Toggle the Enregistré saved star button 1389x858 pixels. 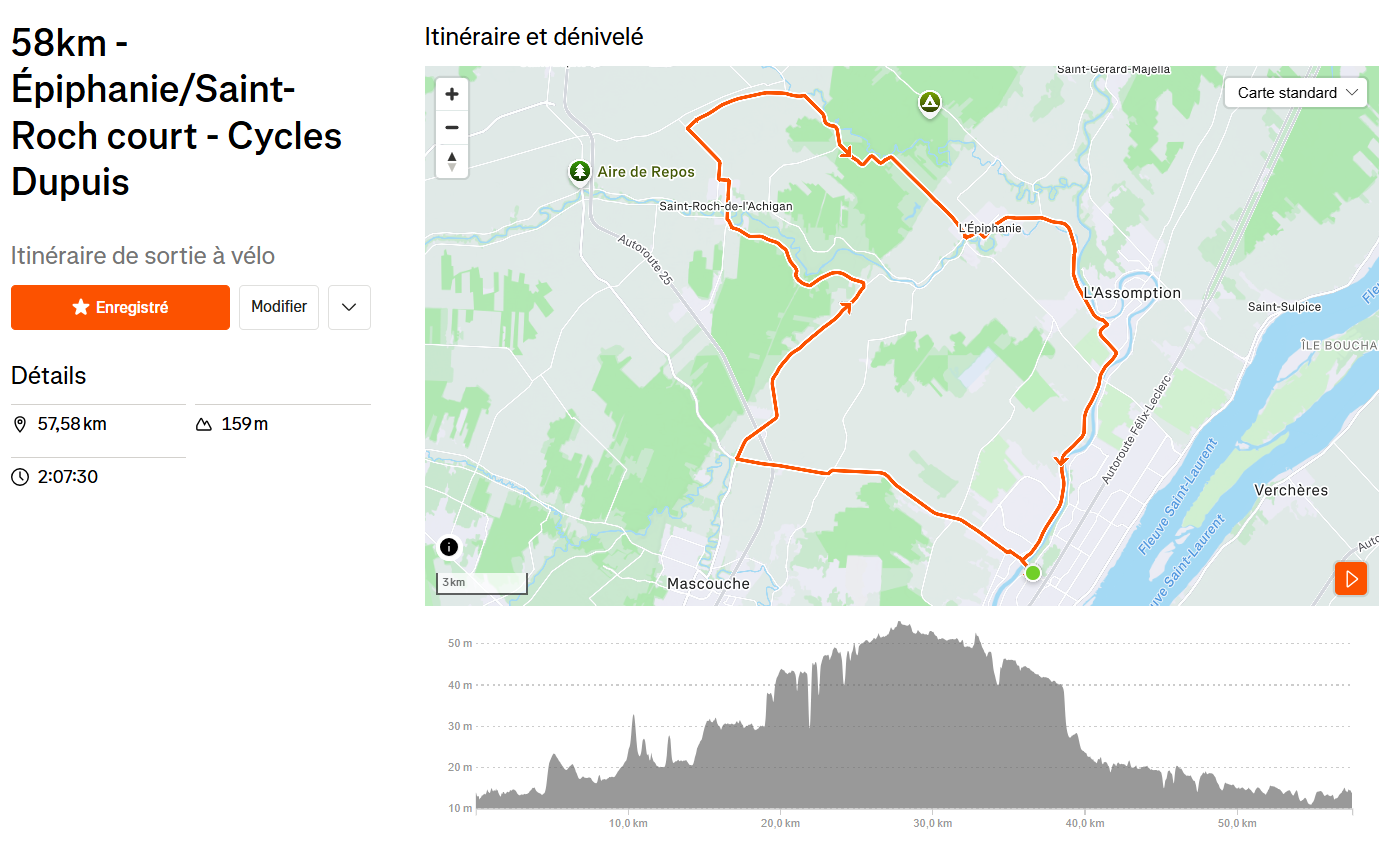click(120, 308)
